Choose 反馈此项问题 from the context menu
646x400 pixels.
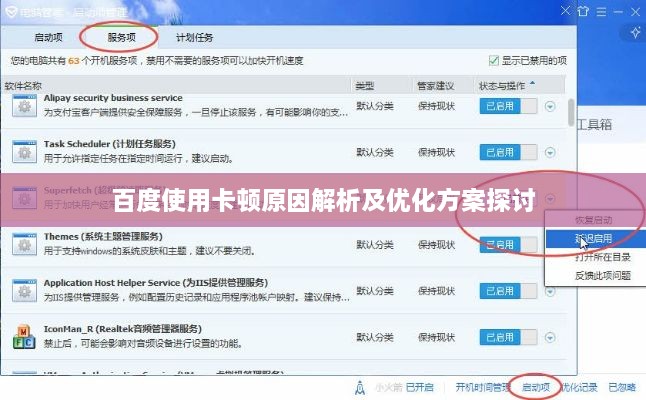click(603, 276)
